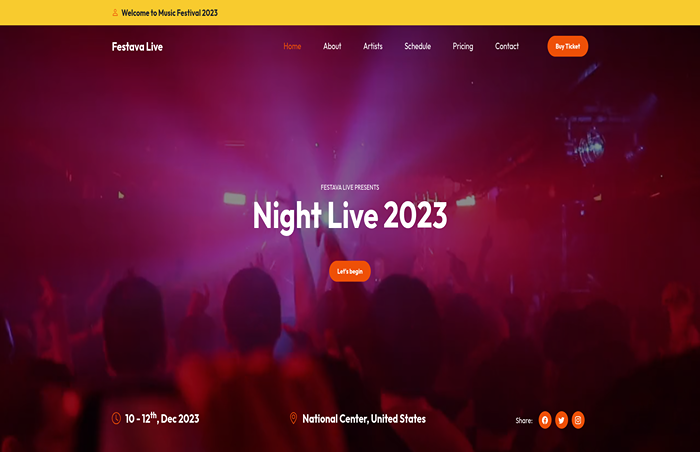700x452 pixels.
Task: Click the Night Live 2023 headline
Action: 350,216
